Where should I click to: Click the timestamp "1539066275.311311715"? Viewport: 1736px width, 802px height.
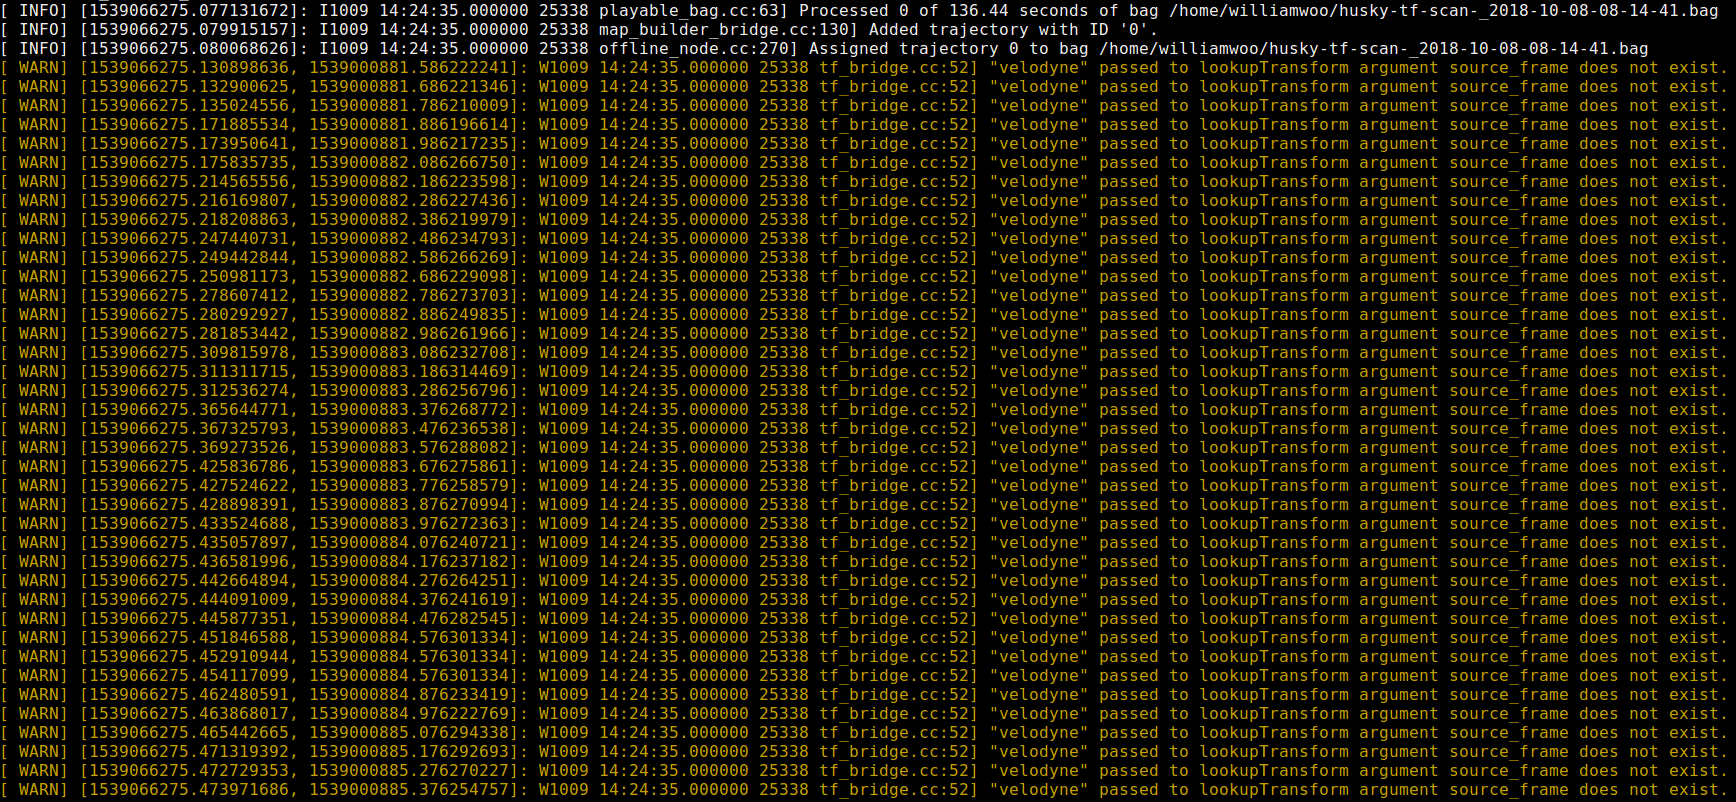[189, 371]
